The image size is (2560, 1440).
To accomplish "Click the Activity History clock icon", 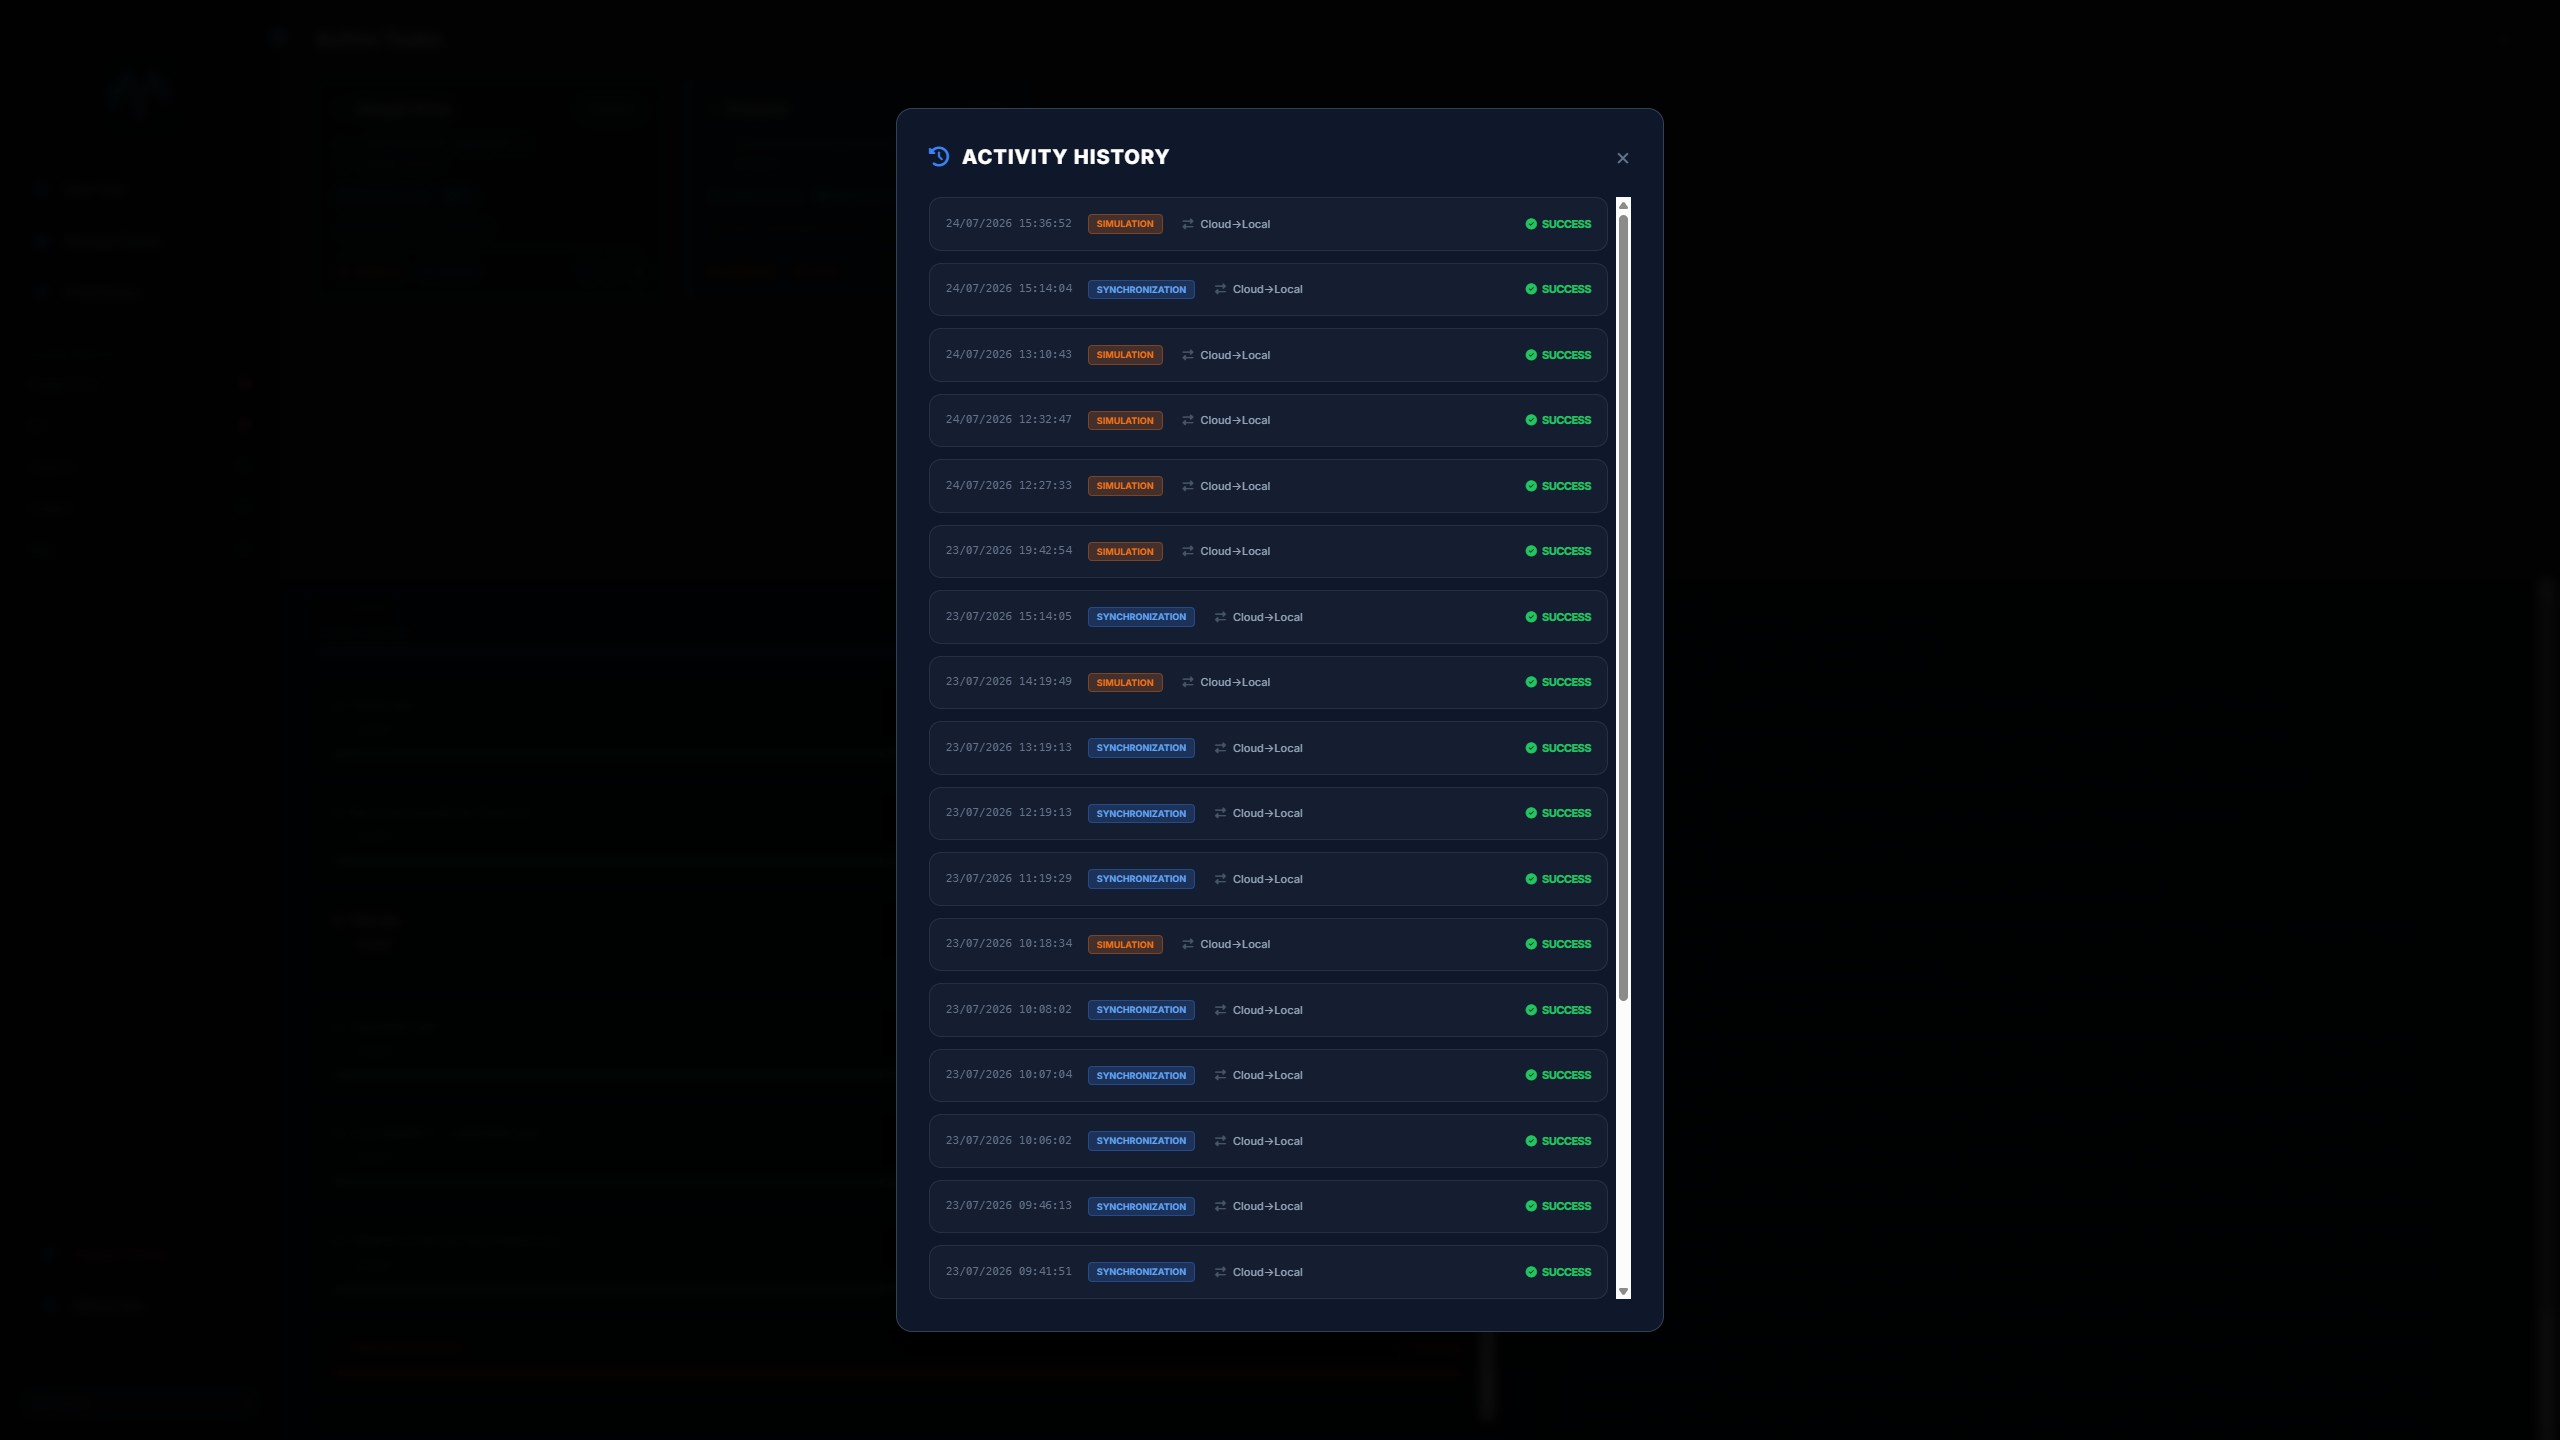I will 938,156.
